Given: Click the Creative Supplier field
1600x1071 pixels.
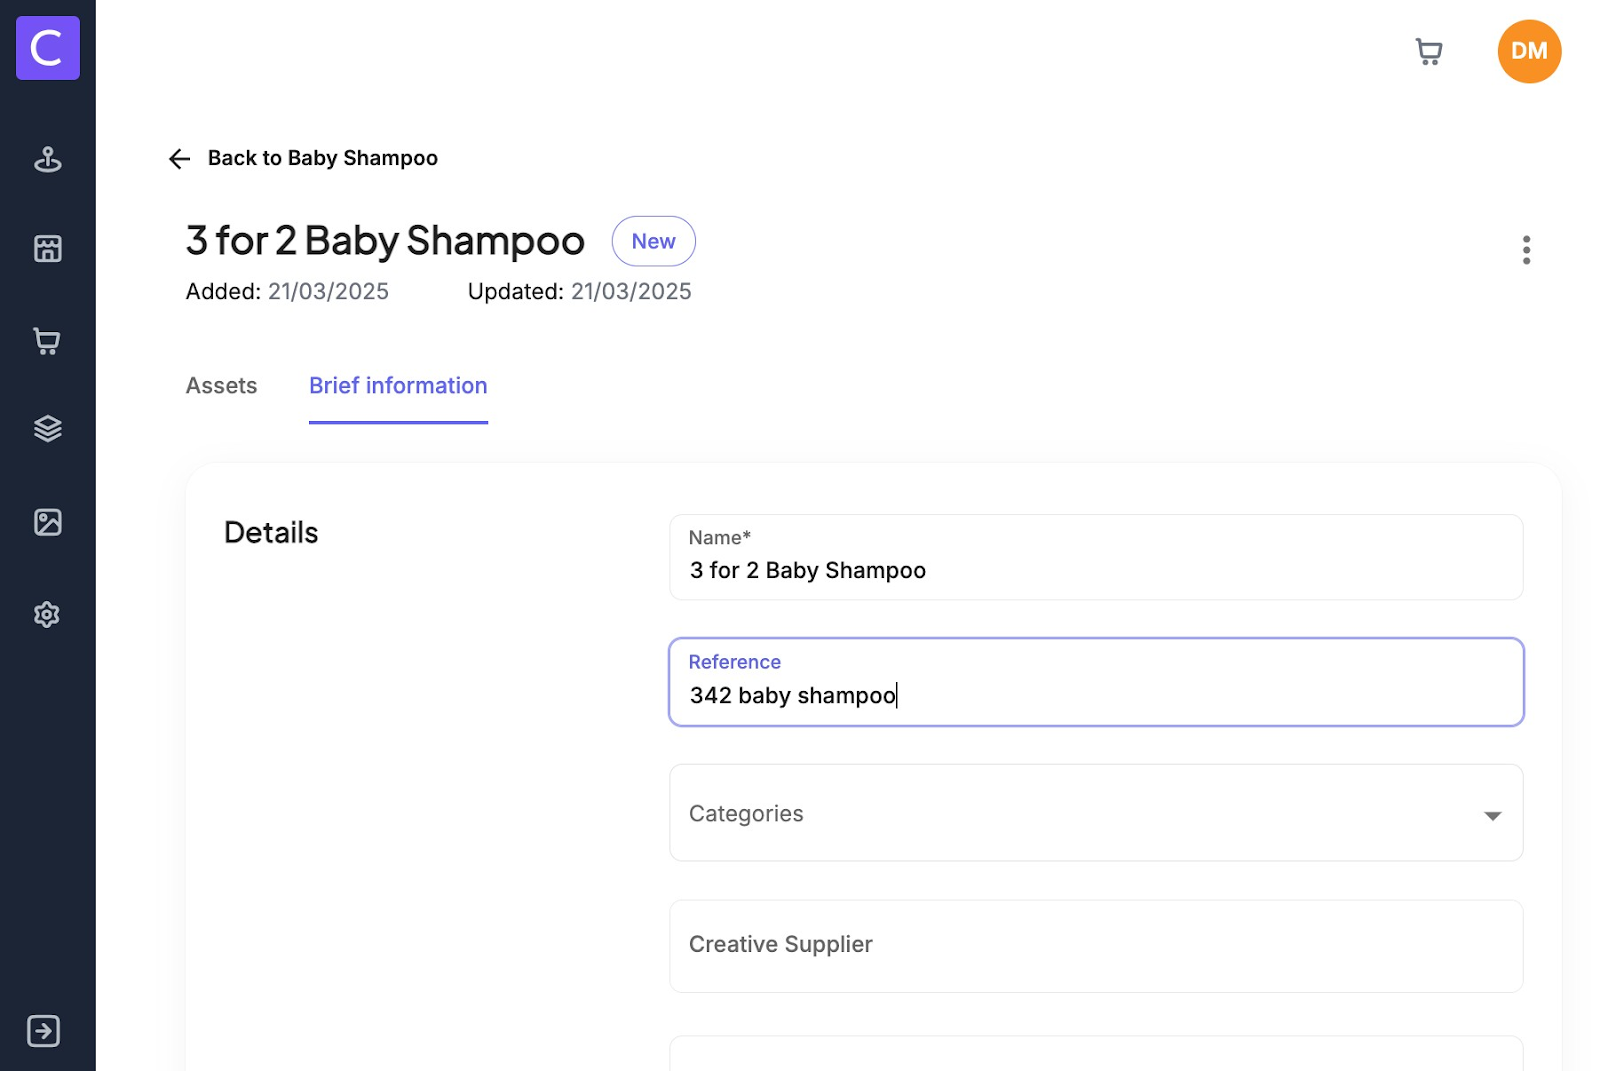Looking at the screenshot, I should [1095, 945].
